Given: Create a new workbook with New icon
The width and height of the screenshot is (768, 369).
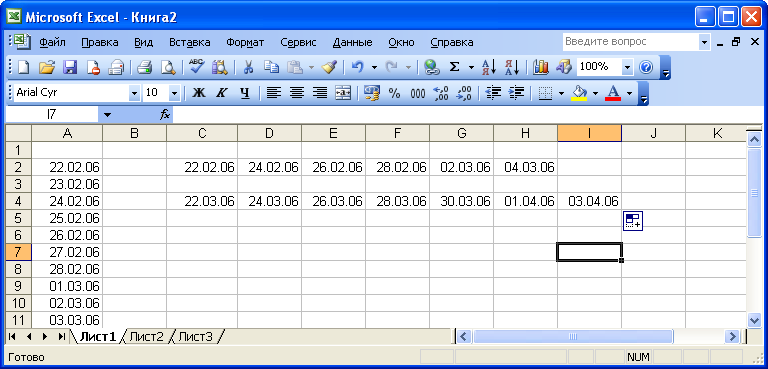Looking at the screenshot, I should click(24, 67).
